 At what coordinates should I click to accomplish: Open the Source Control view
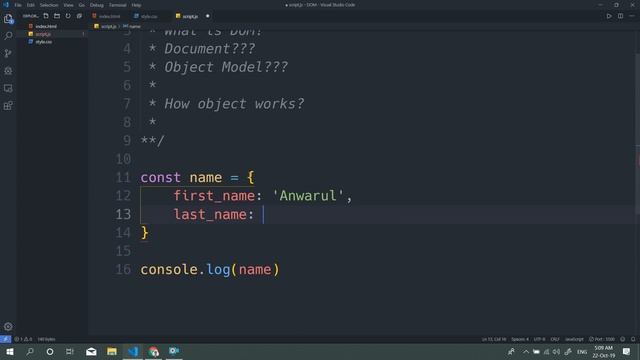(x=8, y=53)
